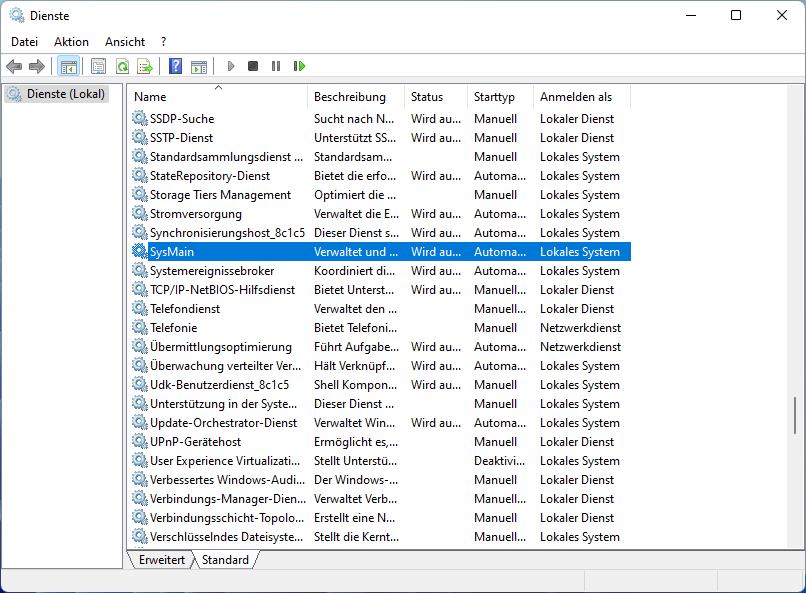The height and width of the screenshot is (593, 806).
Task: Open the Datei menu
Action: 25,42
